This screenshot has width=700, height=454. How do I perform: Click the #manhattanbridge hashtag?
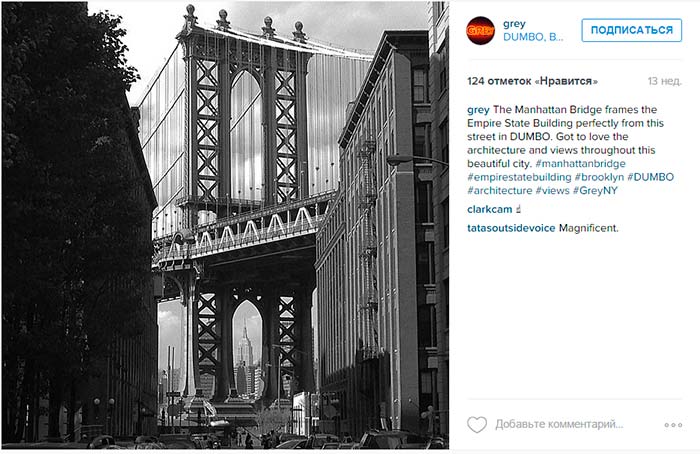580,163
